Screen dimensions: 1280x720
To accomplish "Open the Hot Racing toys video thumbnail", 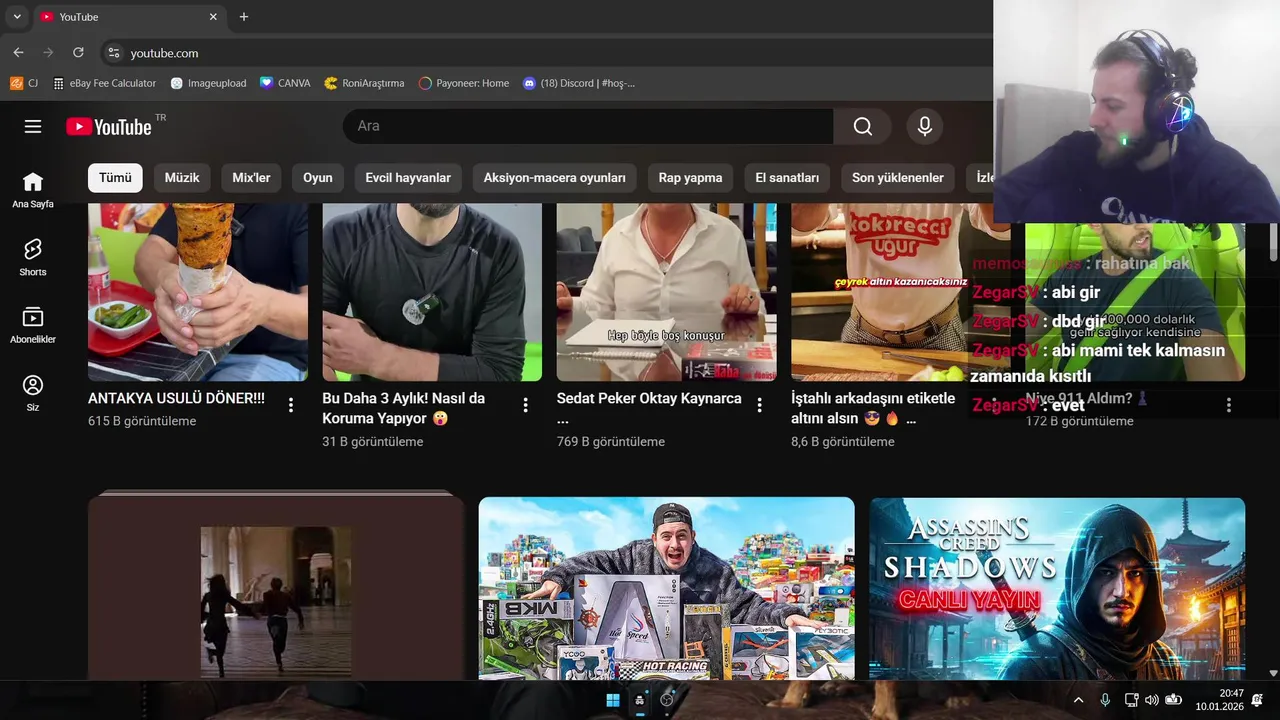I will pos(667,589).
